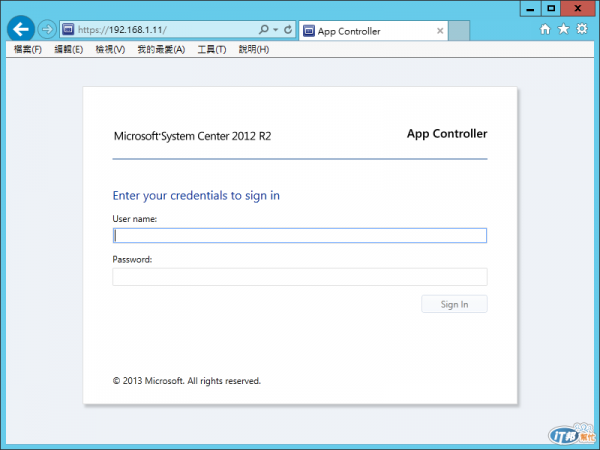600x450 pixels.
Task: Click the 'App Controller' page title text
Action: pos(447,134)
